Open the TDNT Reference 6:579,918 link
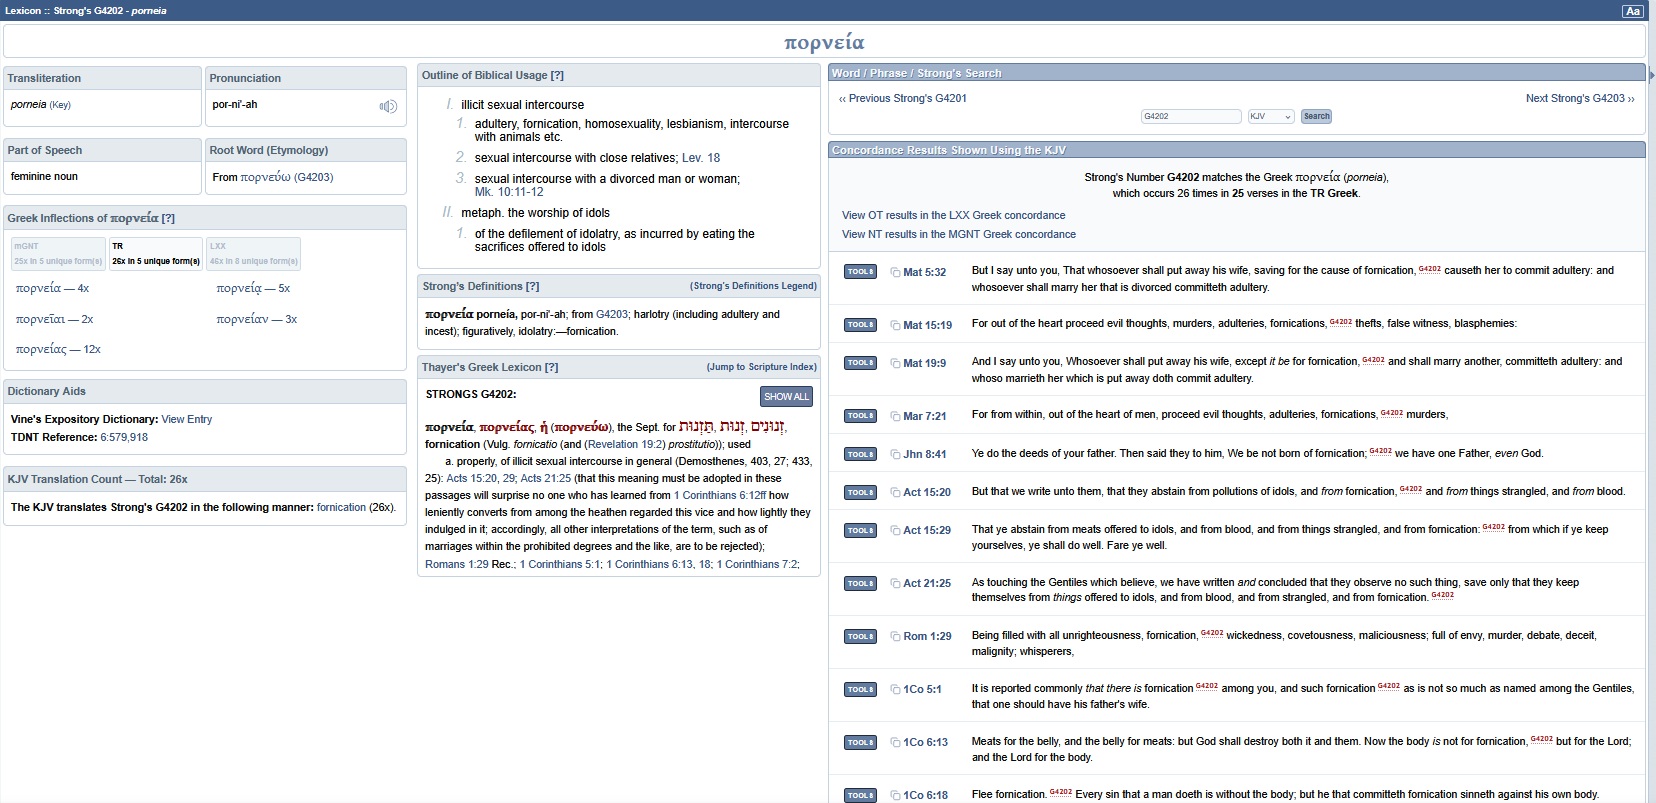The image size is (1656, 803). point(124,437)
